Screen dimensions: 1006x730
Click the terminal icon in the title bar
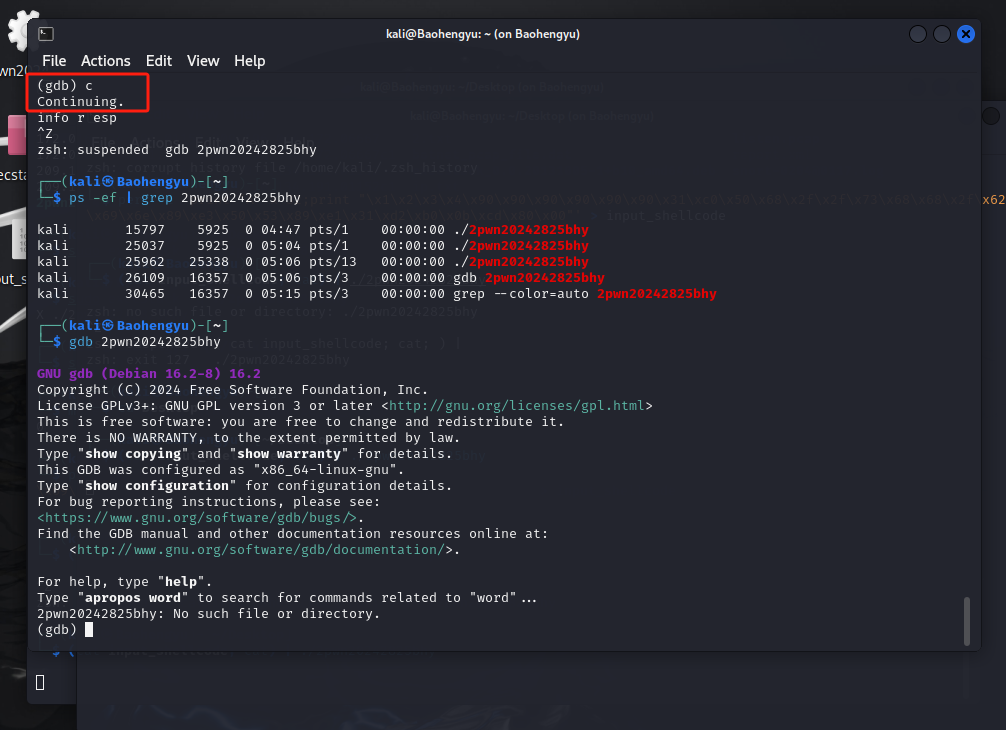click(46, 34)
